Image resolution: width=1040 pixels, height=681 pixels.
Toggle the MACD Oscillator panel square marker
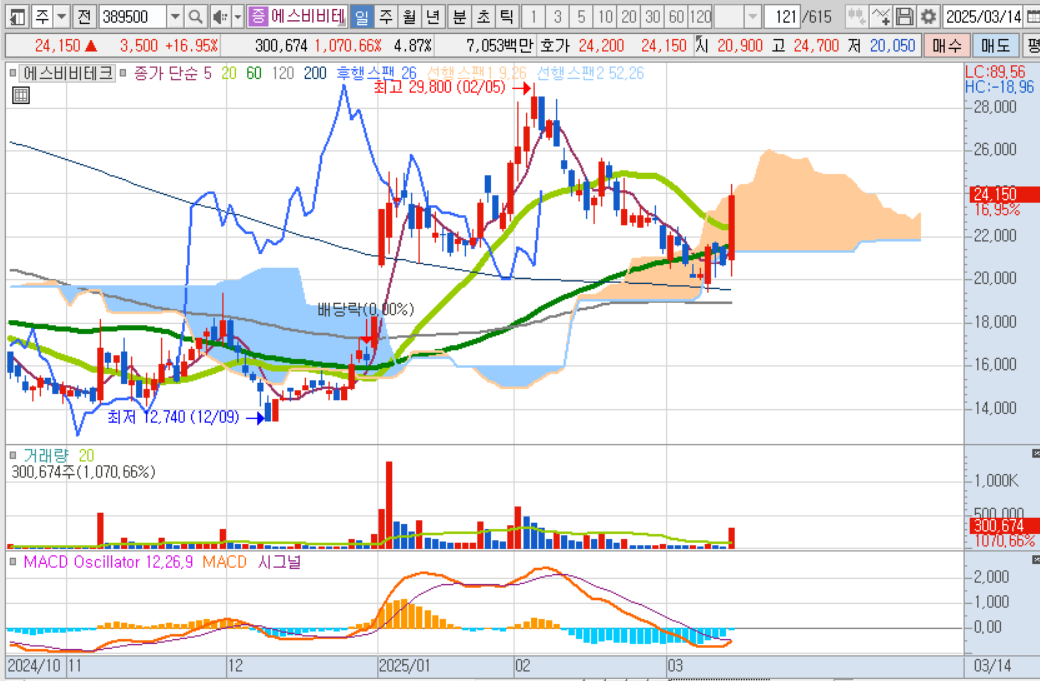tap(13, 562)
